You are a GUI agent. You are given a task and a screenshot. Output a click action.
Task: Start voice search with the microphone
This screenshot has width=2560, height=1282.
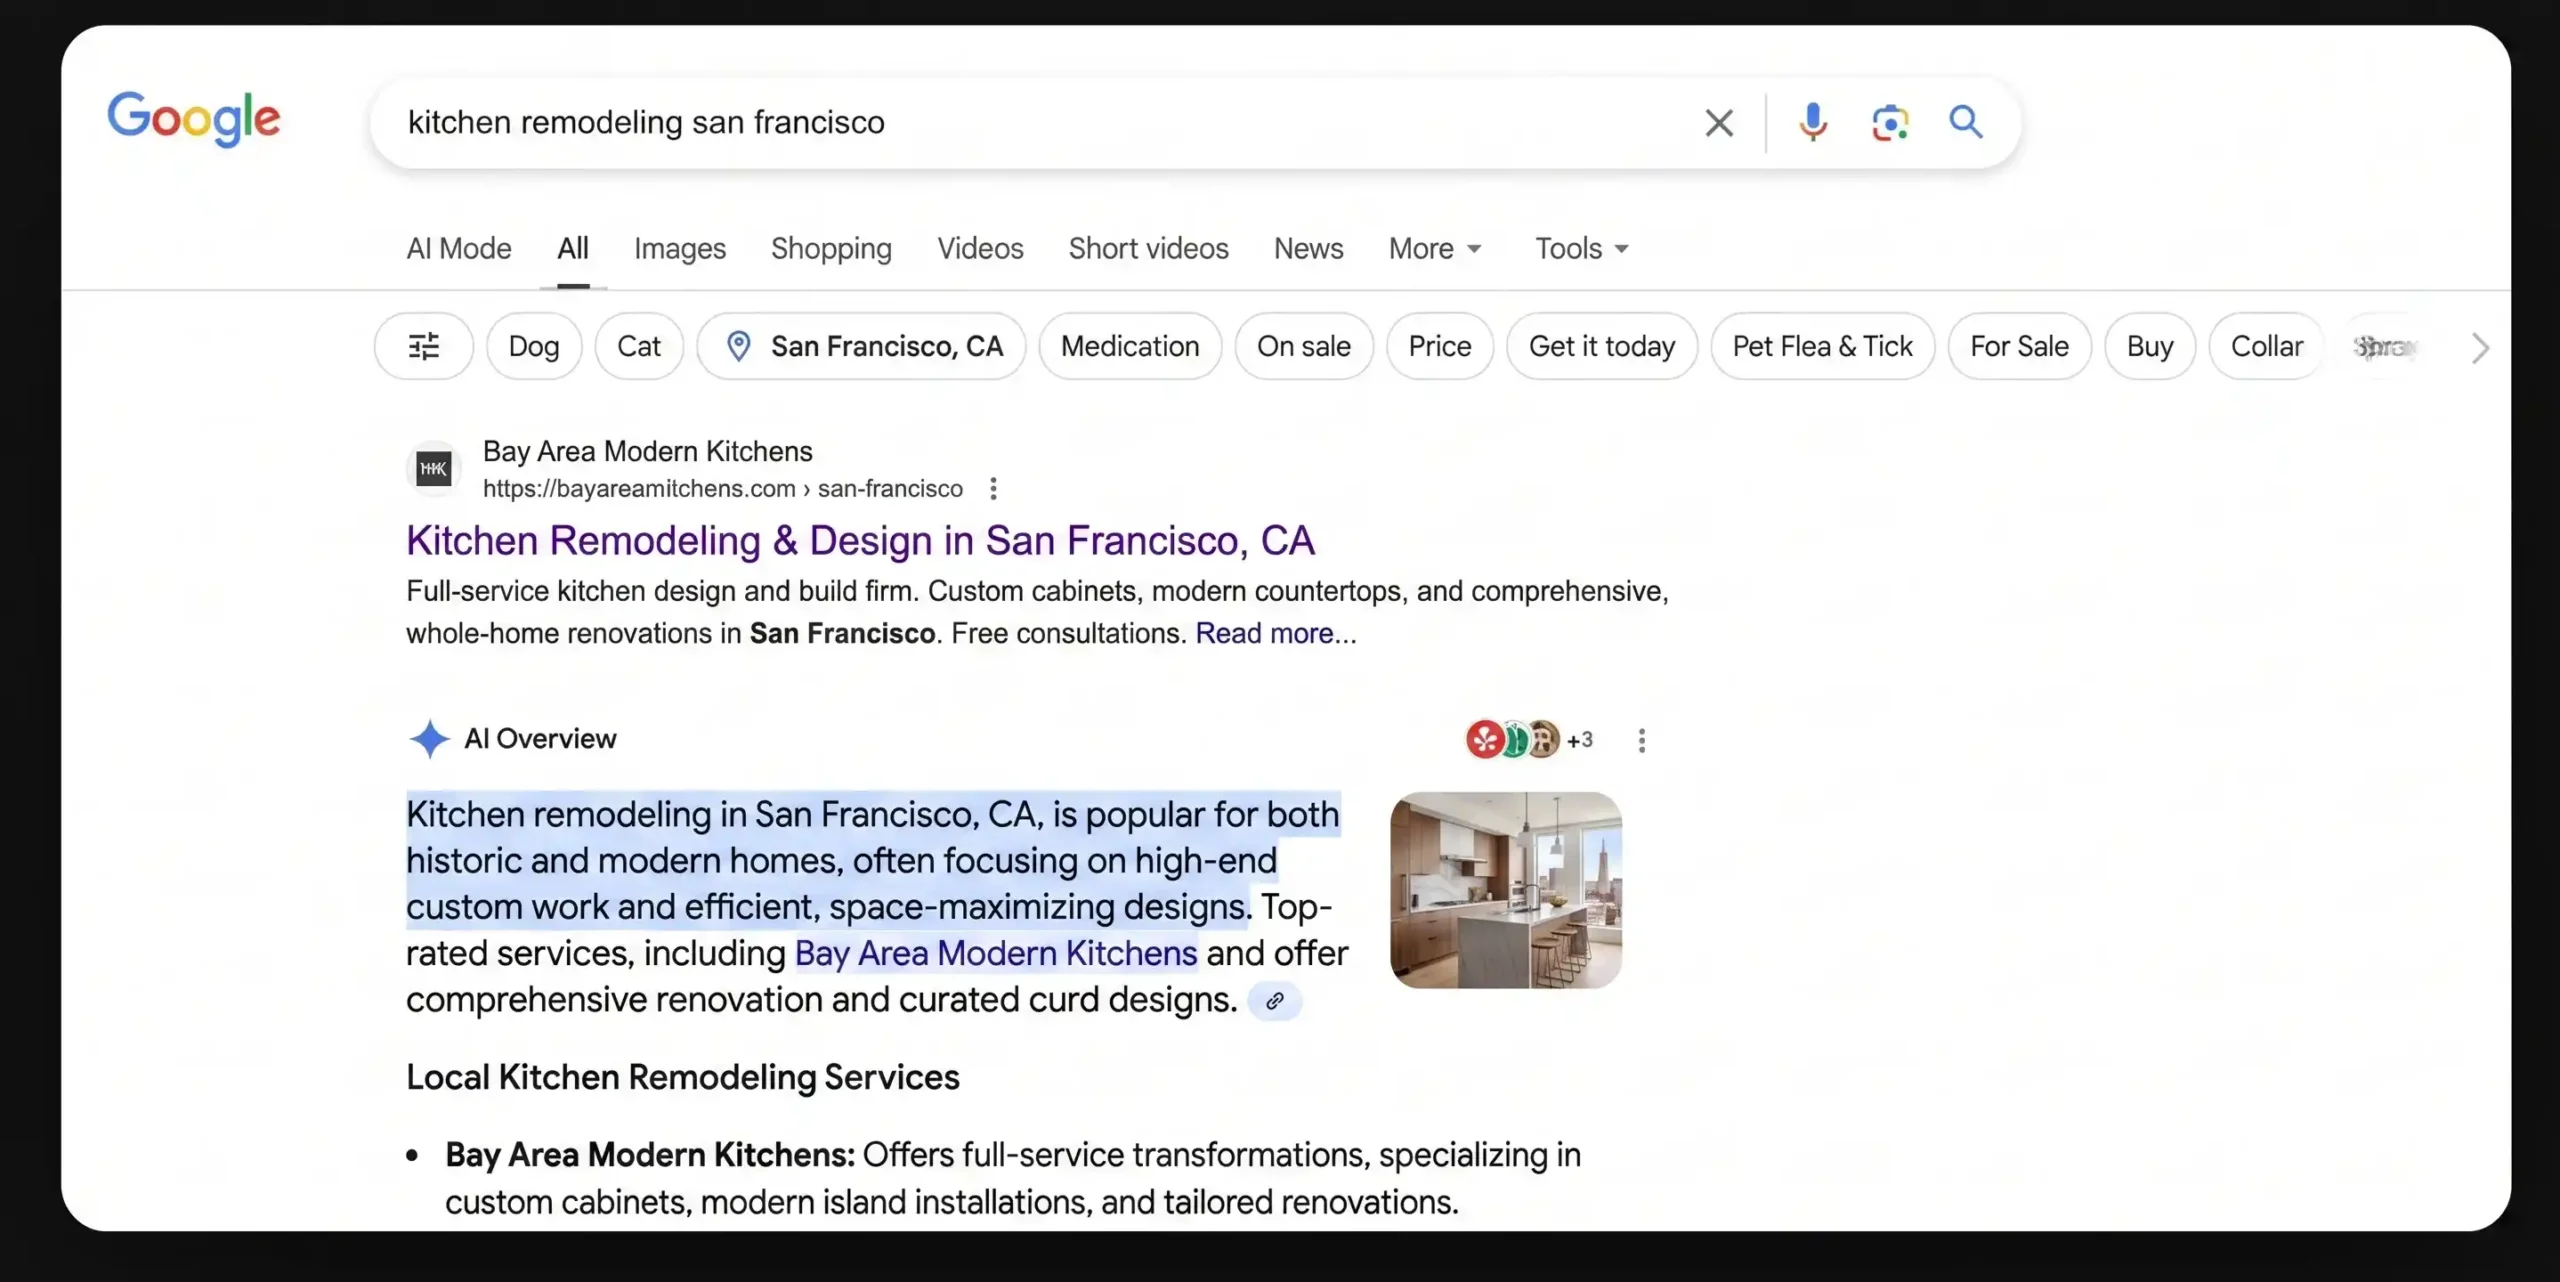coord(1812,122)
